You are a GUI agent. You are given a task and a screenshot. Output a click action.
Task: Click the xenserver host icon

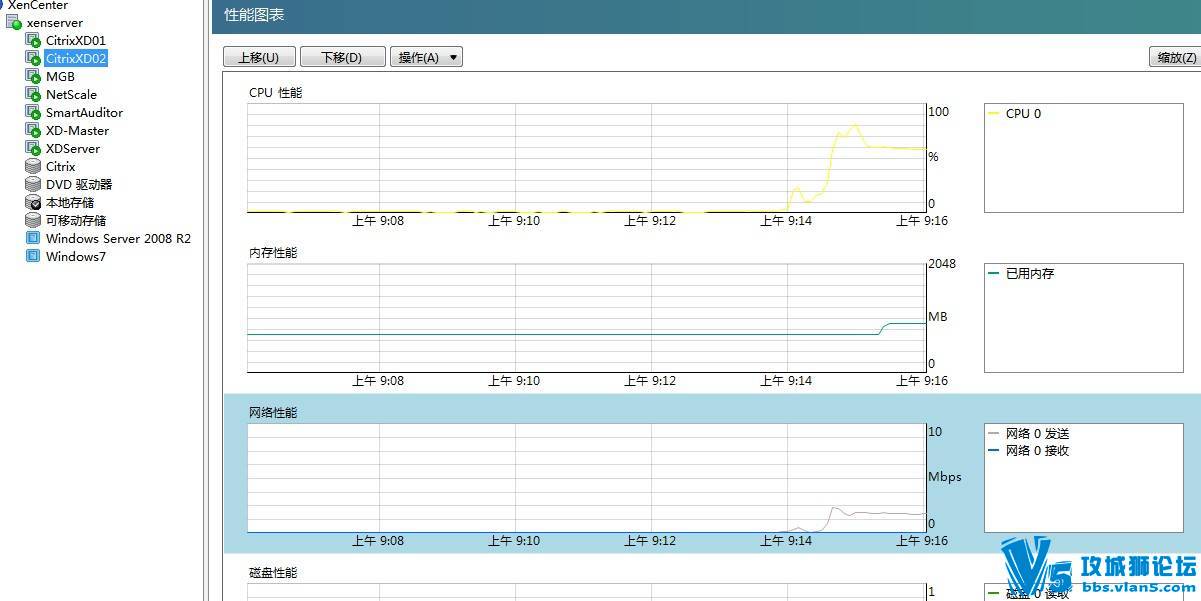point(14,23)
